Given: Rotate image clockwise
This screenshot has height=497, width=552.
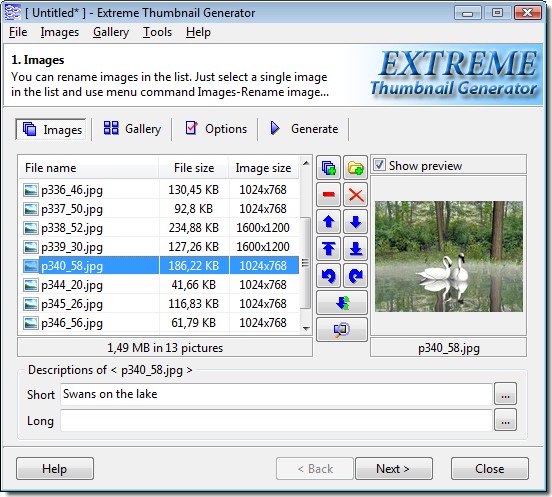Looking at the screenshot, I should point(356,276).
